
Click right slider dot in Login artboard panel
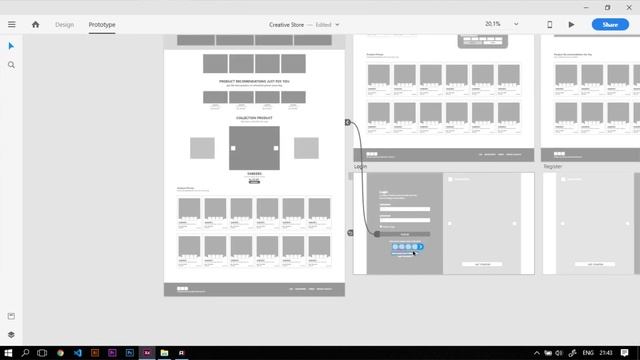pos(514,223)
